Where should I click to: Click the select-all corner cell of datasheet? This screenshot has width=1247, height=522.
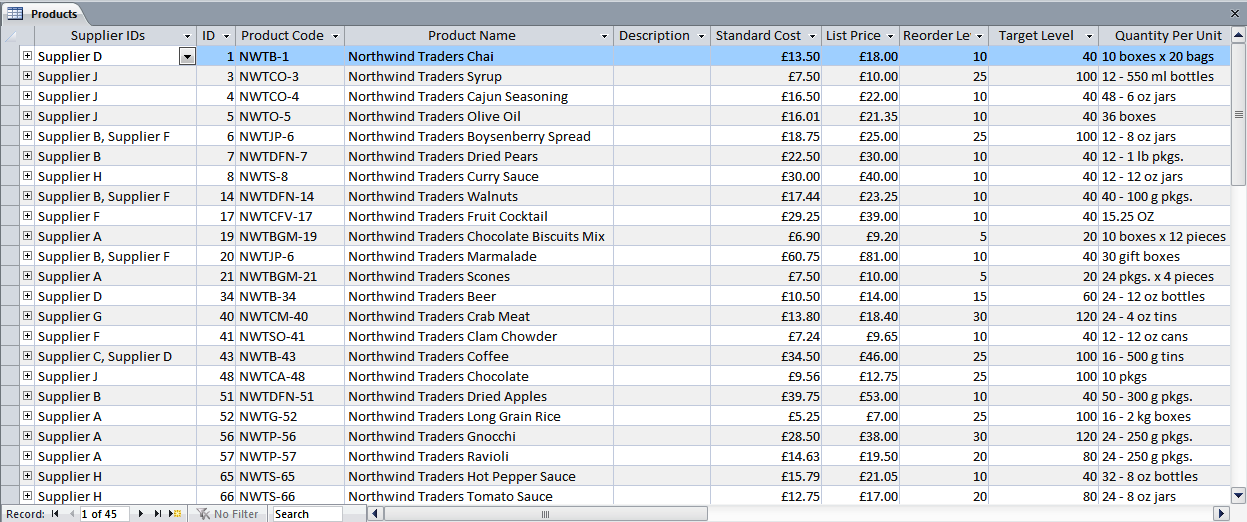10,36
